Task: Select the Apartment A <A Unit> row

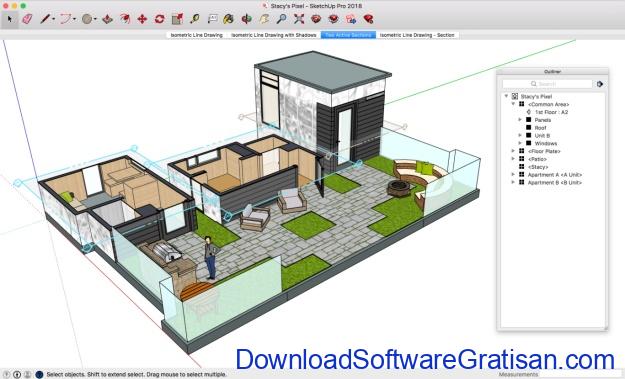Action: click(554, 175)
